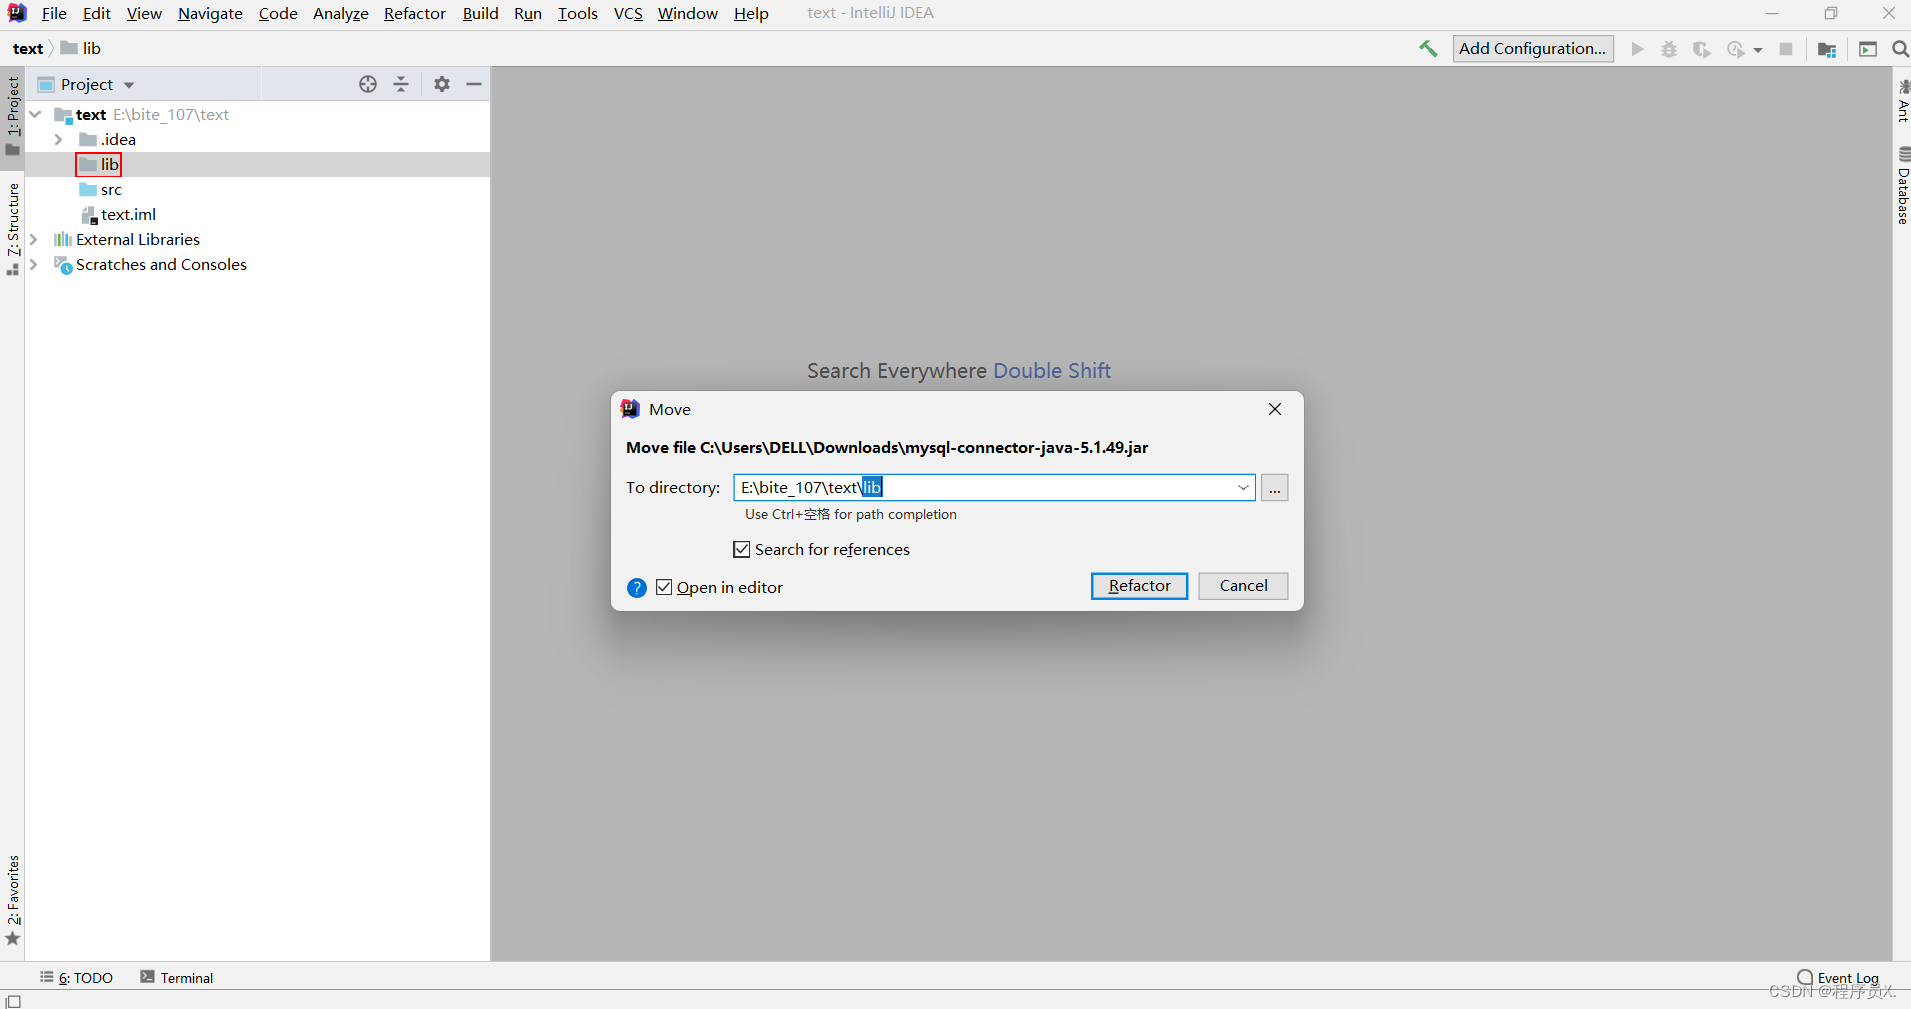Click the Build project hammer icon
The image size is (1911, 1009).
pyautogui.click(x=1428, y=48)
